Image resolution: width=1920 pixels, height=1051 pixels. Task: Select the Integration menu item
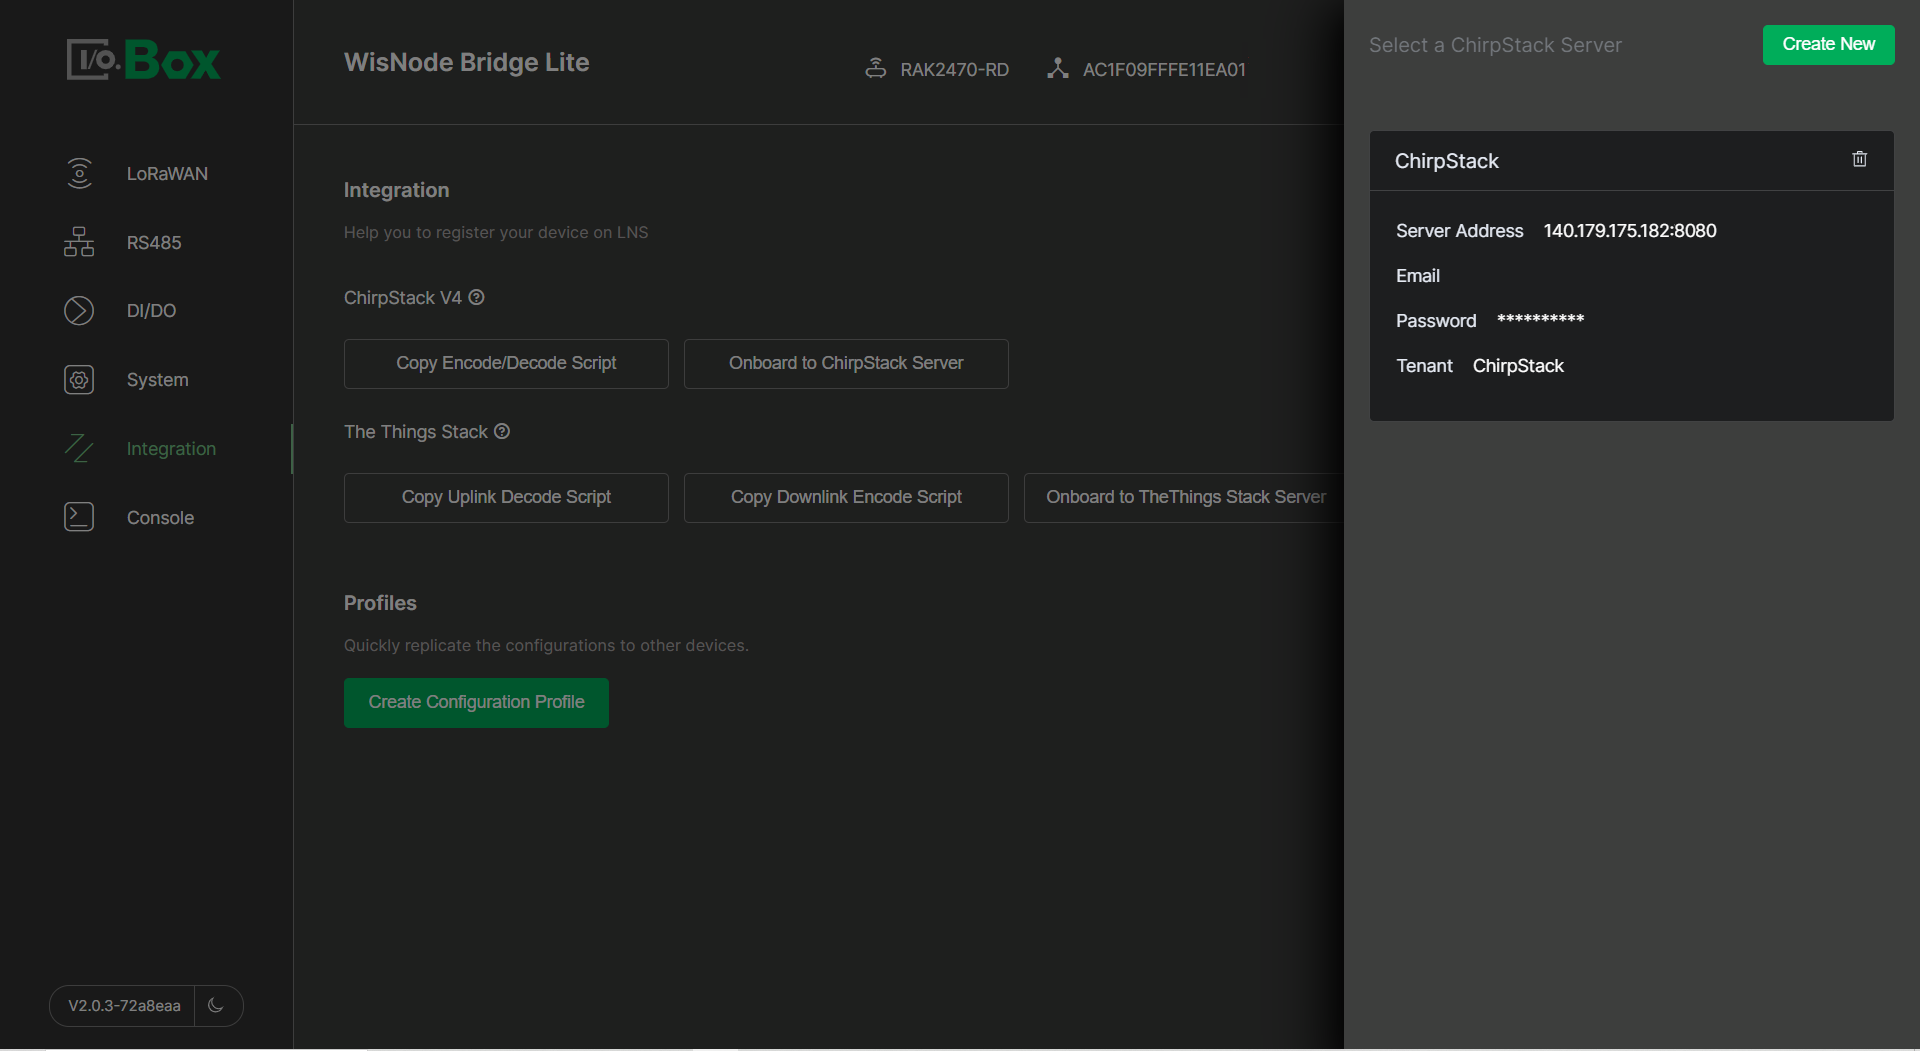pyautogui.click(x=171, y=449)
